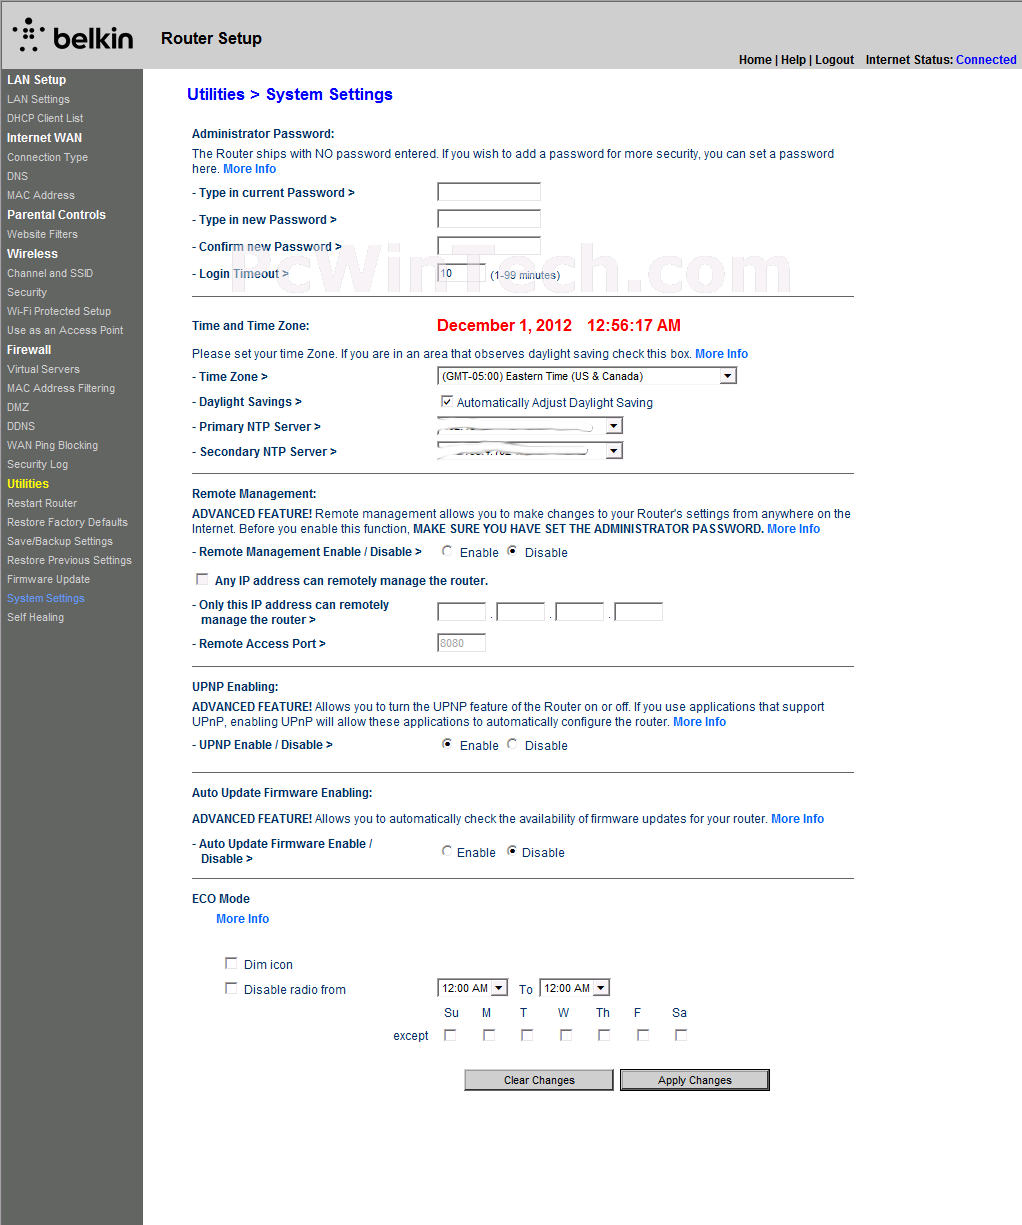Open WAN Ping Blocking page
Viewport: 1022px width, 1225px height.
pos(52,445)
